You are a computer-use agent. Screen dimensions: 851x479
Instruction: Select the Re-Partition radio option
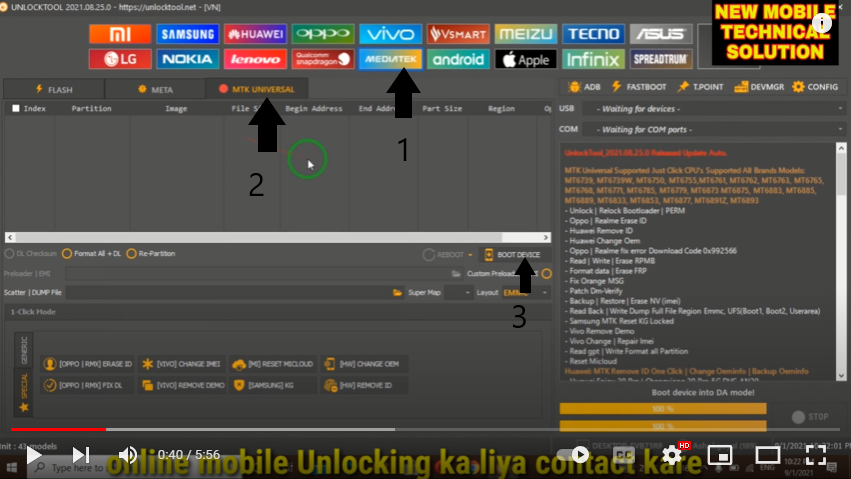tap(151, 253)
